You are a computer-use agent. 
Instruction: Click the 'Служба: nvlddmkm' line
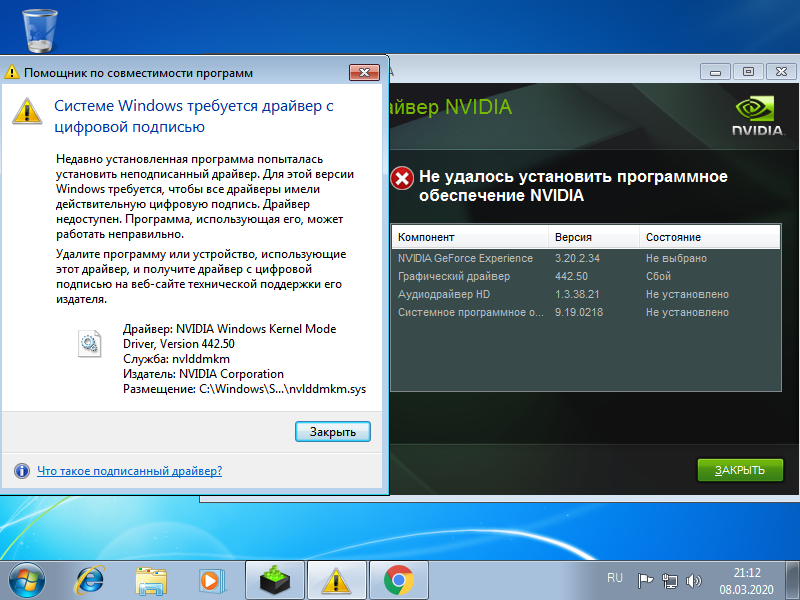pyautogui.click(x=177, y=359)
